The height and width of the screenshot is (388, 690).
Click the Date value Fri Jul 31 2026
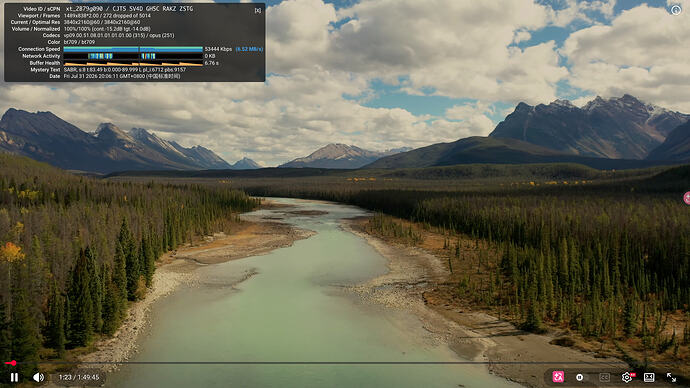122,76
